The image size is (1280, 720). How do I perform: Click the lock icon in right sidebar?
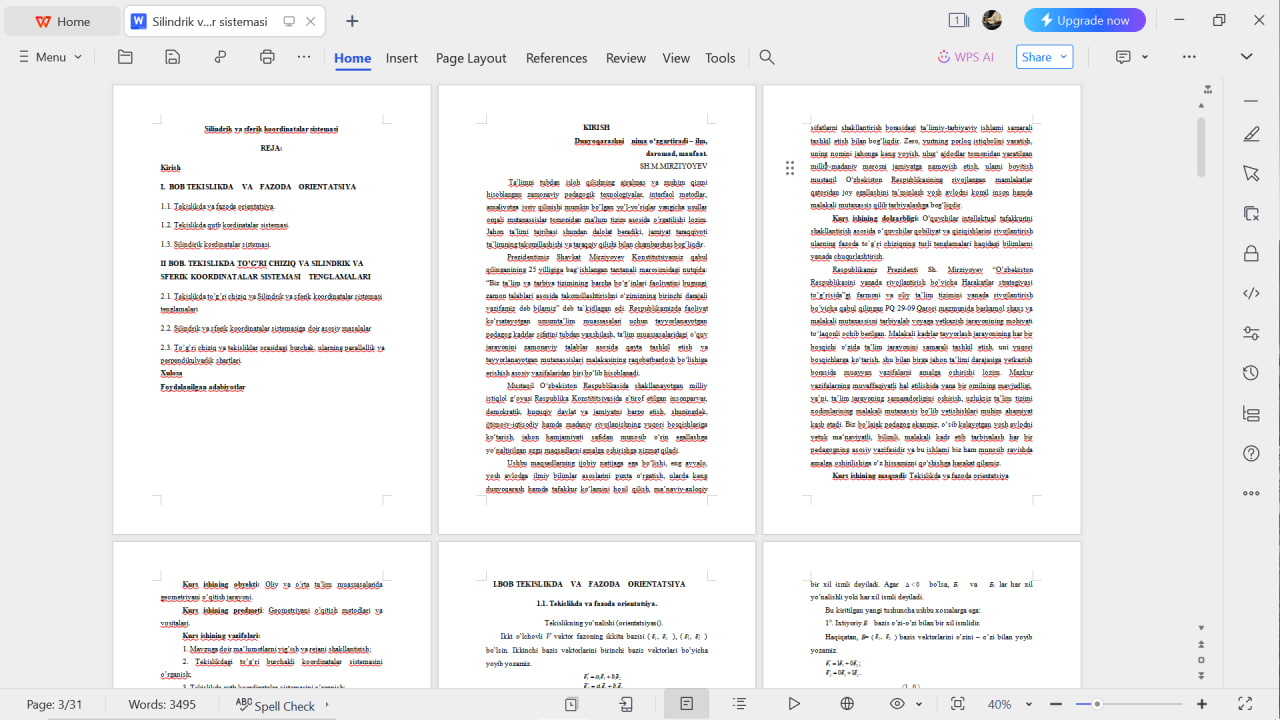coord(1251,253)
